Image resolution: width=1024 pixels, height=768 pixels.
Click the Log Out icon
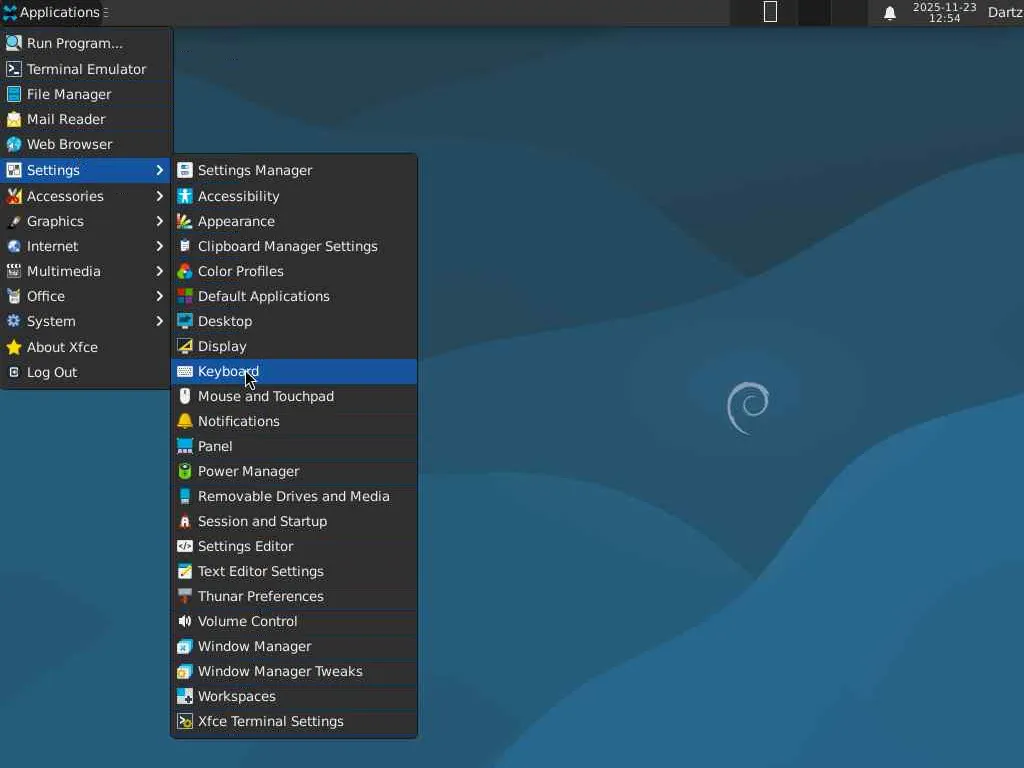[x=14, y=372]
